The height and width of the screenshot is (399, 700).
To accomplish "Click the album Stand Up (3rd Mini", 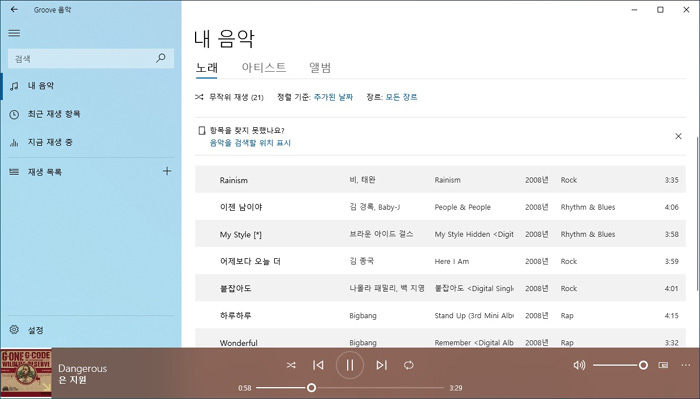I will [474, 316].
